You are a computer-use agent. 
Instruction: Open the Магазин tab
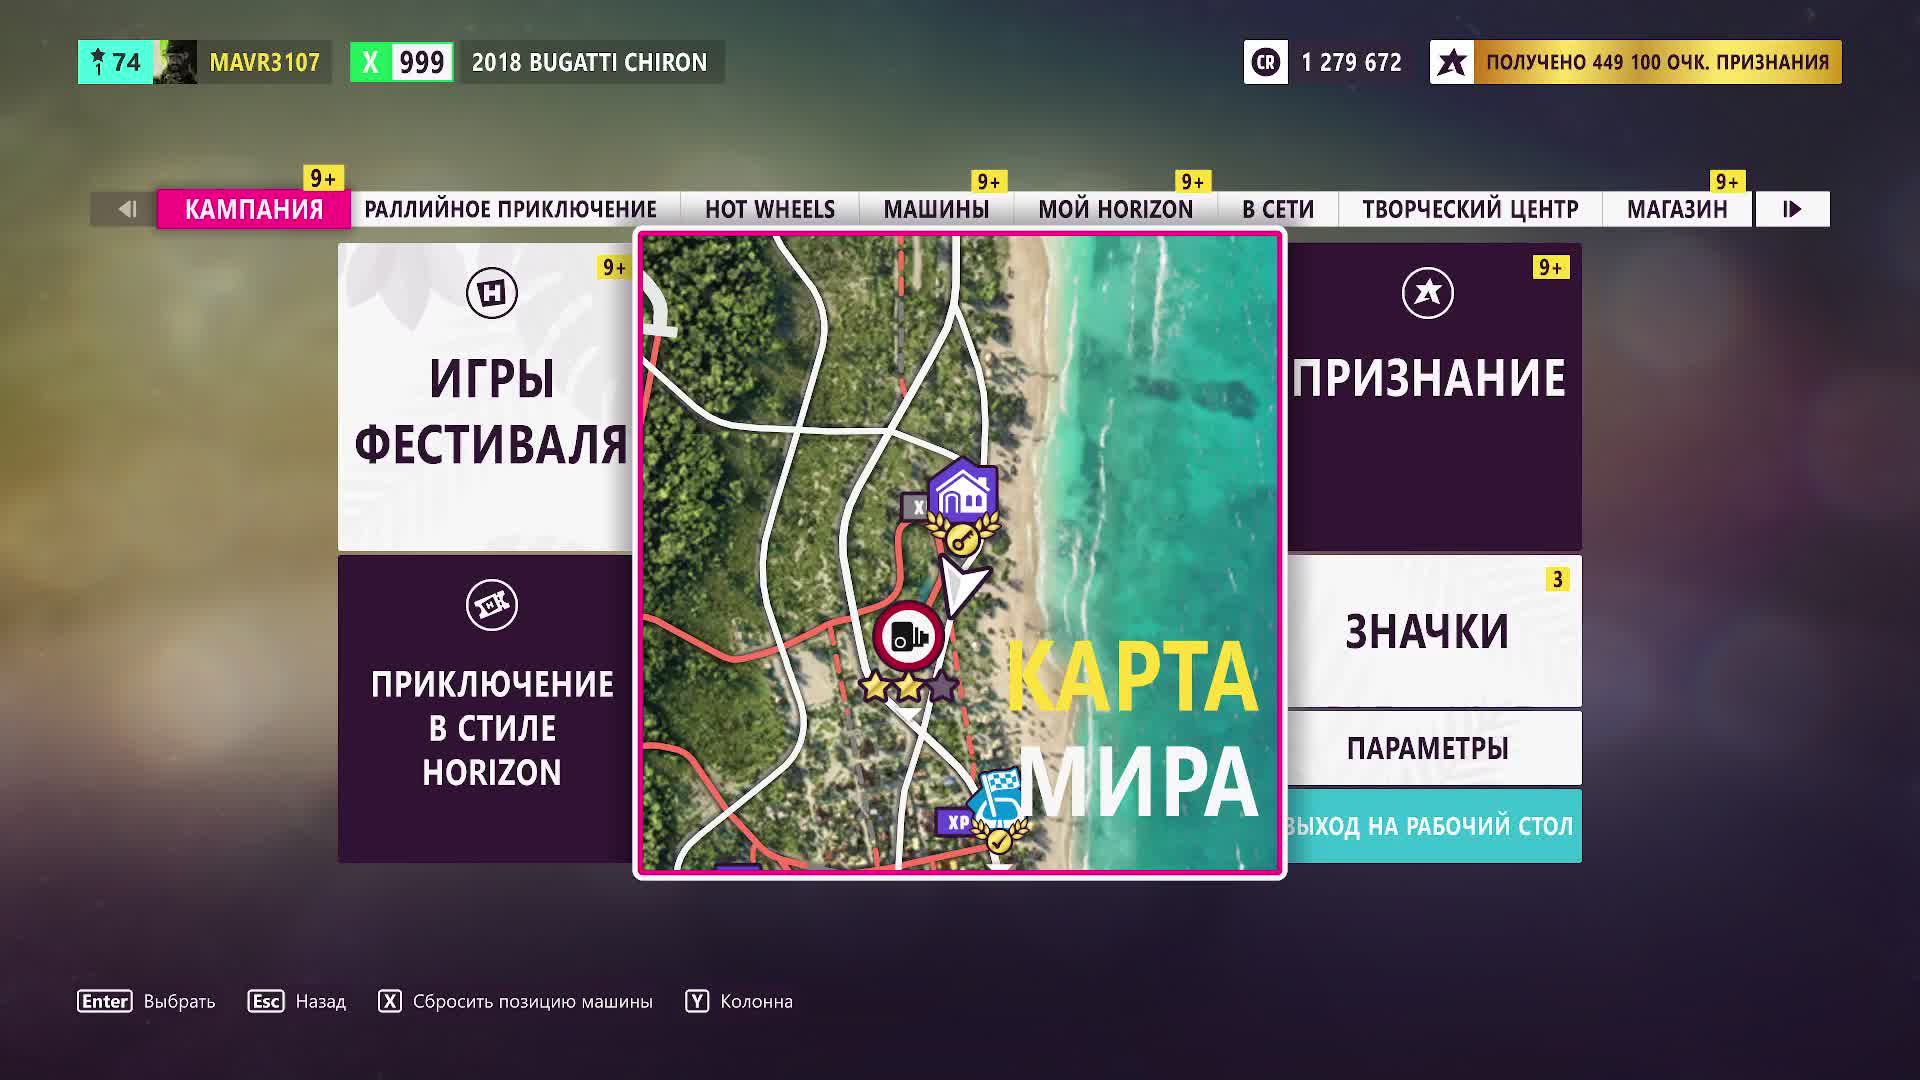click(x=1676, y=209)
